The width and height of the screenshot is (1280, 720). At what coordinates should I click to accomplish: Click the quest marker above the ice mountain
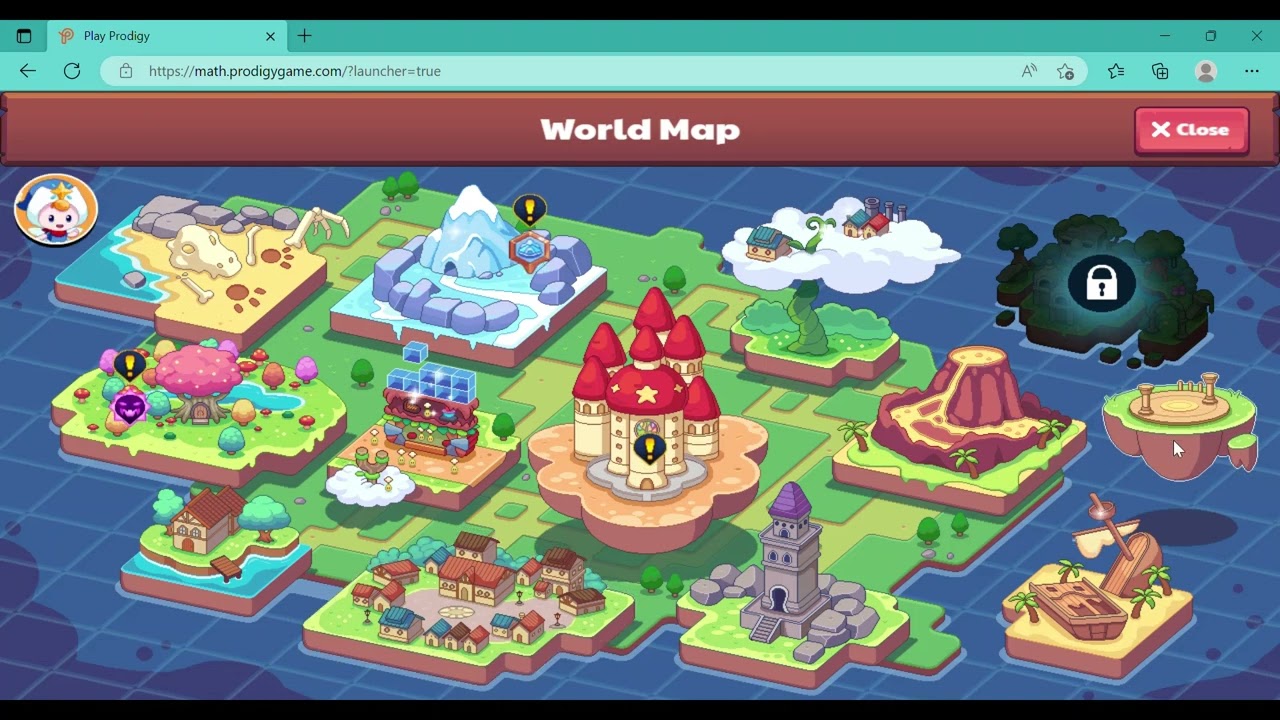[529, 210]
